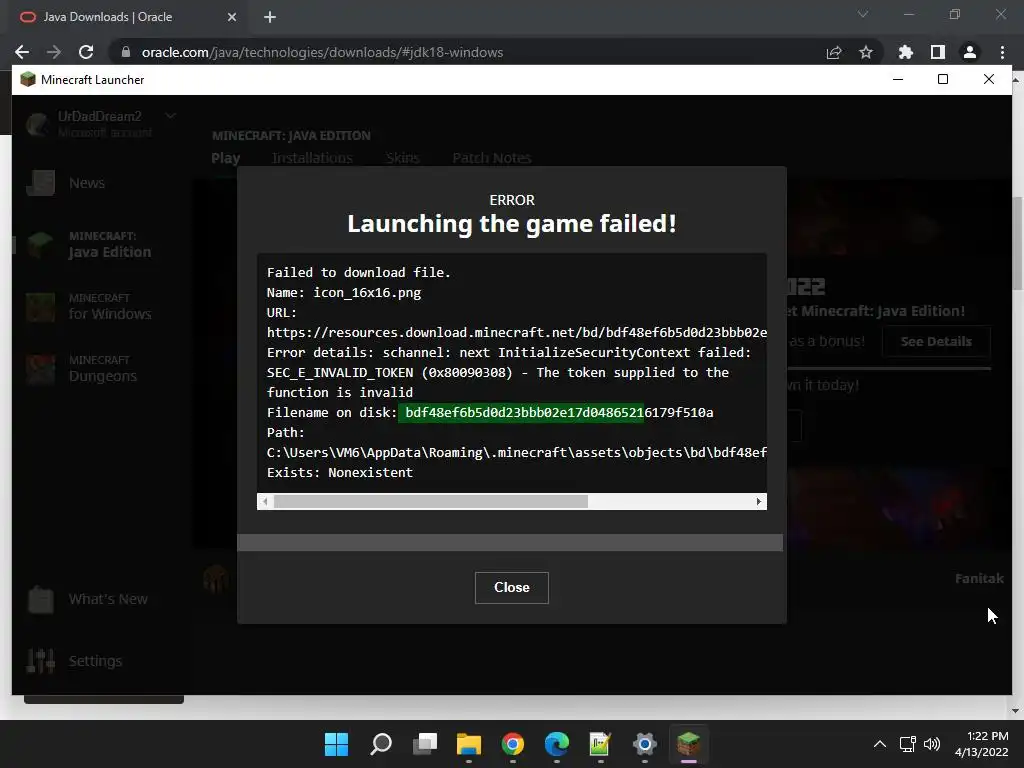Click the oracle.com address bar
This screenshot has width=1024, height=768.
(x=323, y=52)
